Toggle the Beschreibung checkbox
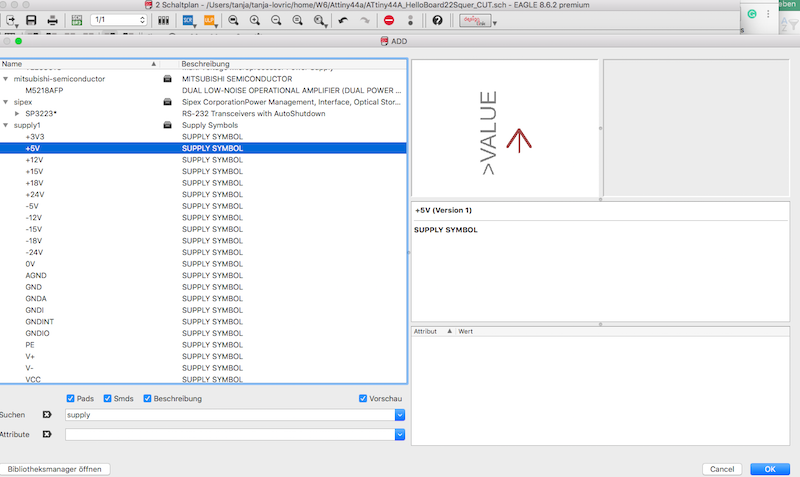 (x=147, y=398)
